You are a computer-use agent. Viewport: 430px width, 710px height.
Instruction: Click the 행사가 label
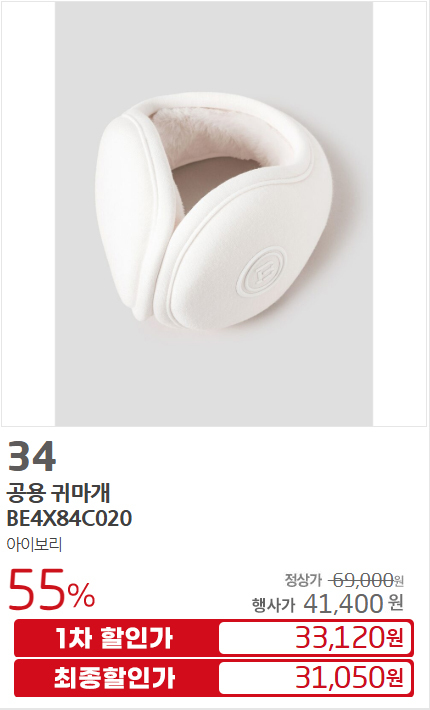point(273,604)
